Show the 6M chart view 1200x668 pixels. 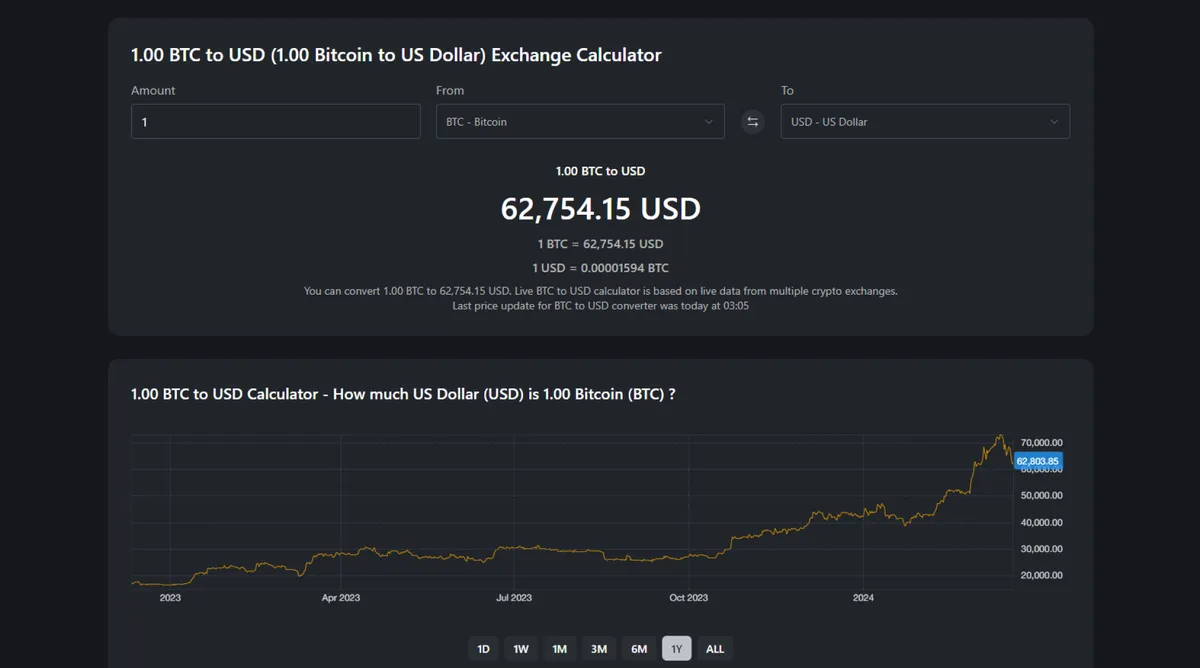(x=638, y=648)
